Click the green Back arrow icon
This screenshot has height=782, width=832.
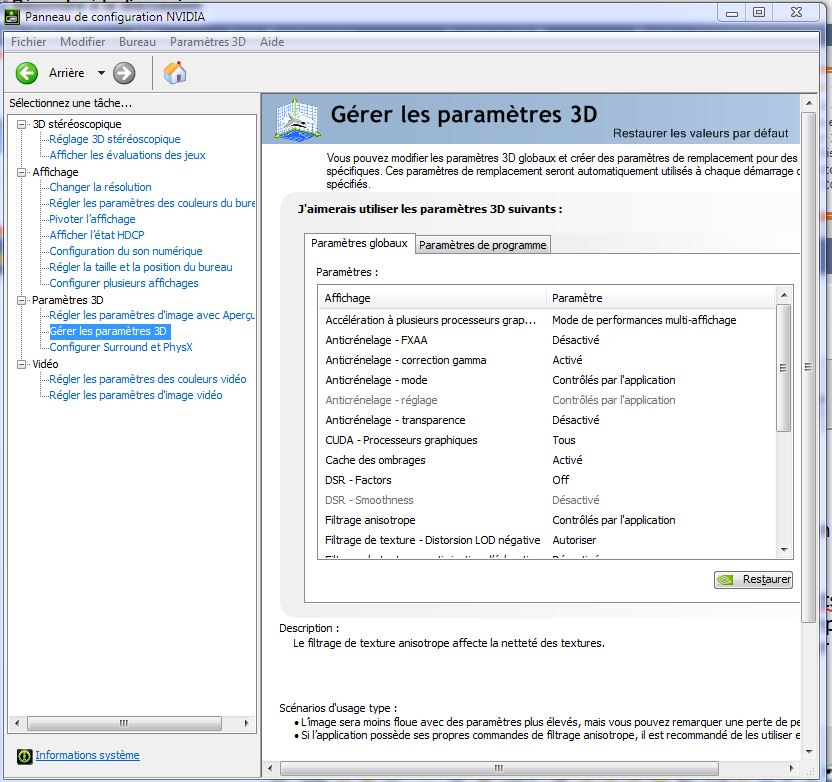click(x=27, y=73)
